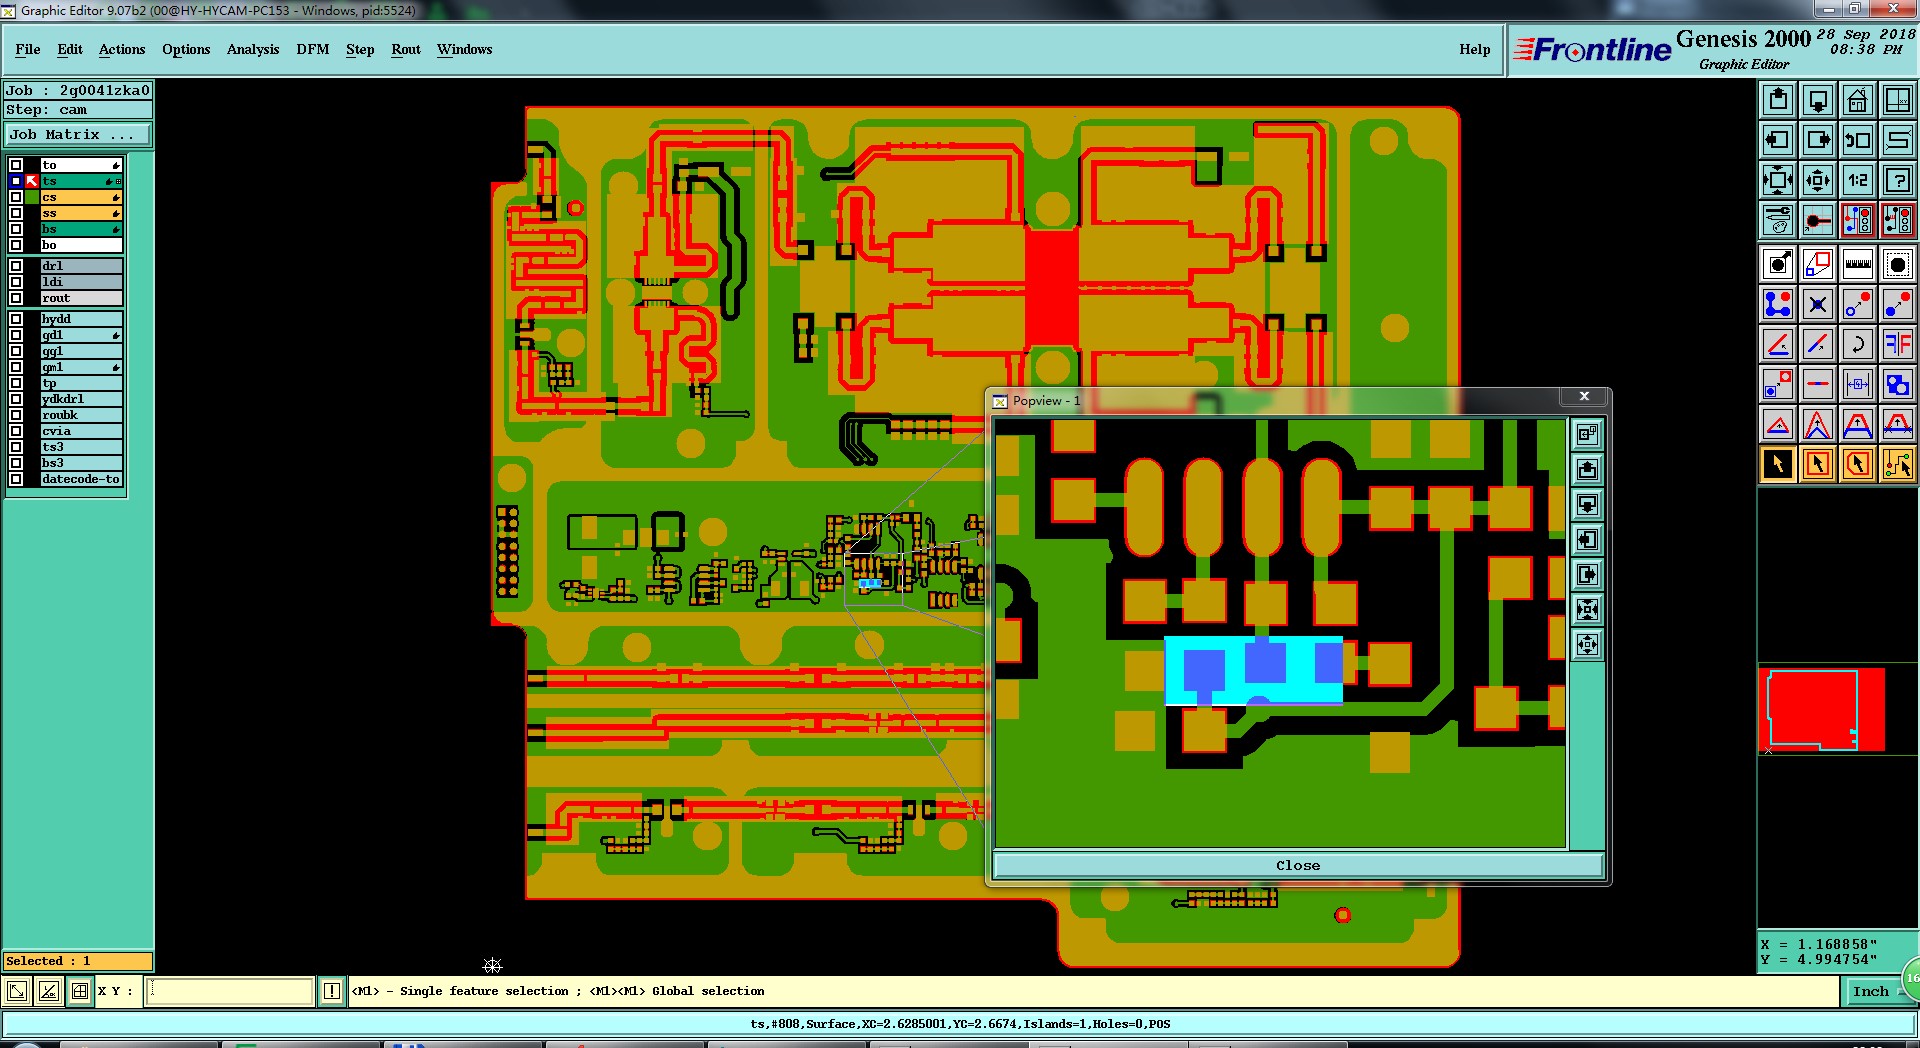Open the Job Matrix button

[x=78, y=134]
